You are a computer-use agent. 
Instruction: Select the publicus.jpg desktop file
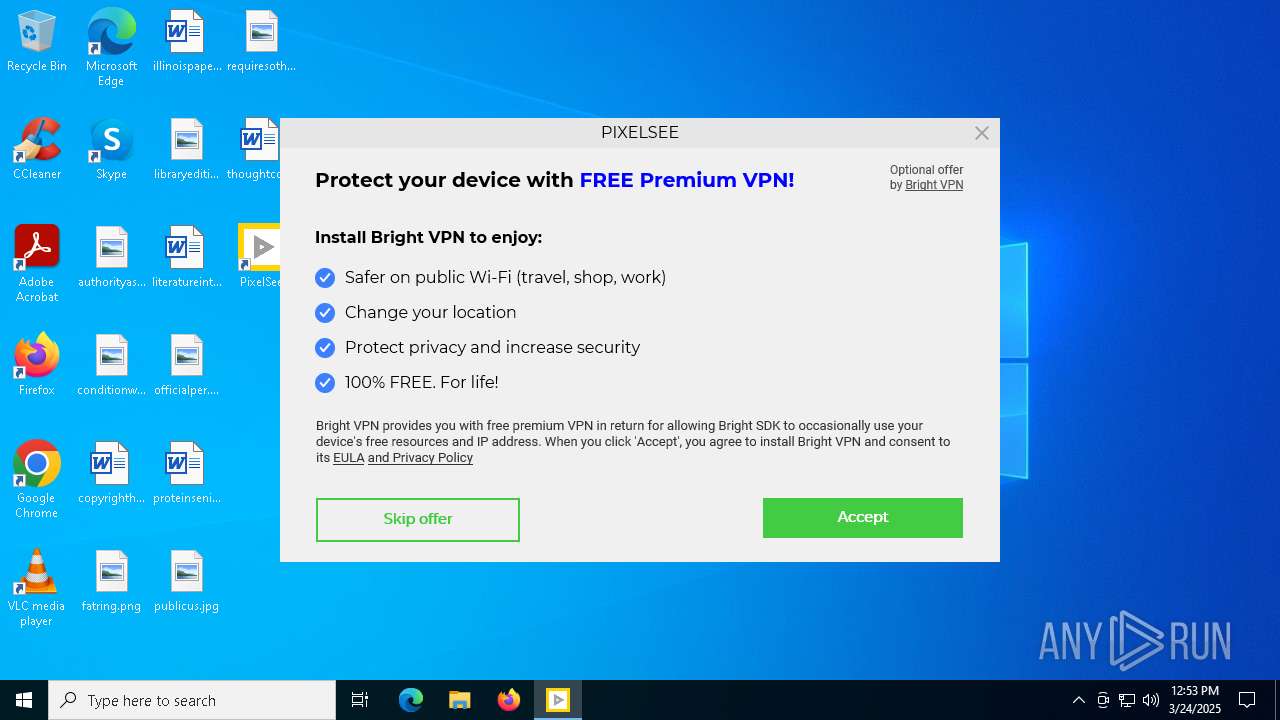pos(186,580)
